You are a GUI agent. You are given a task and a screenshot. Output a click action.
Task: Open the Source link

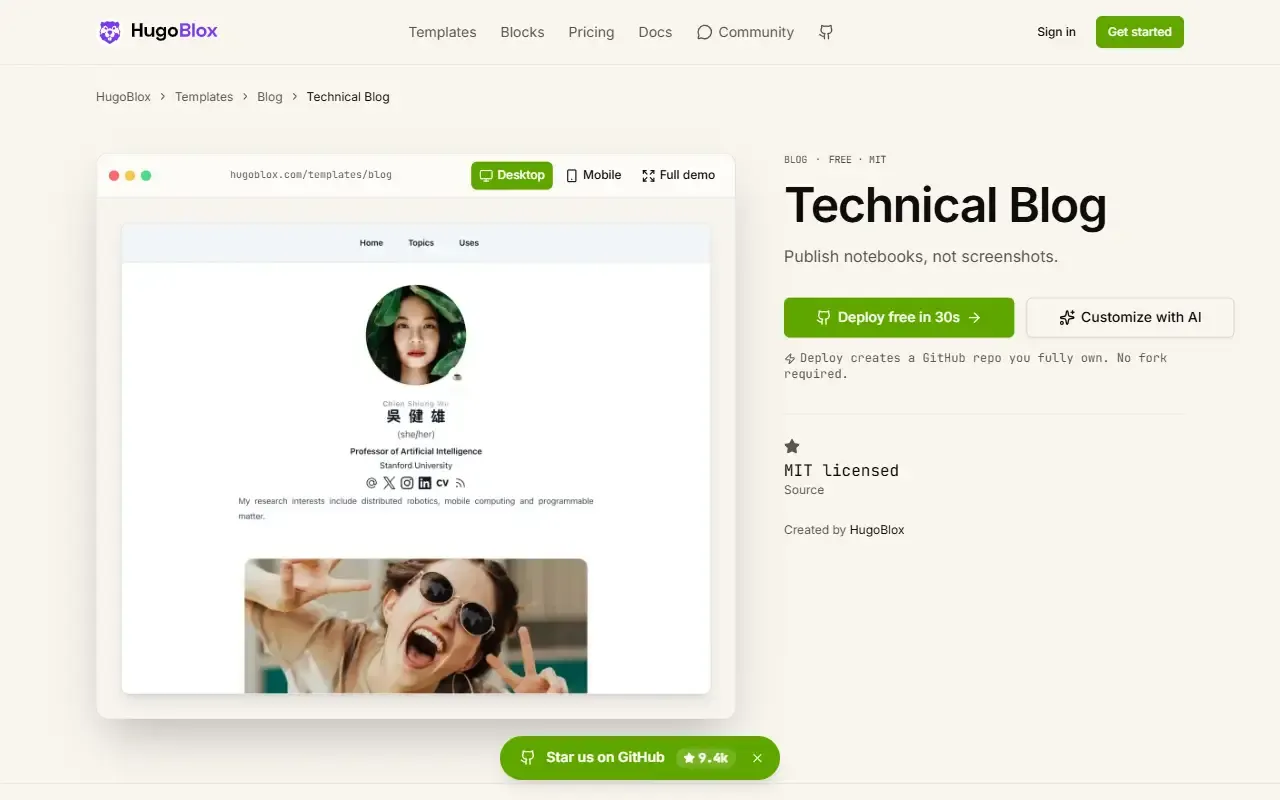tap(804, 490)
